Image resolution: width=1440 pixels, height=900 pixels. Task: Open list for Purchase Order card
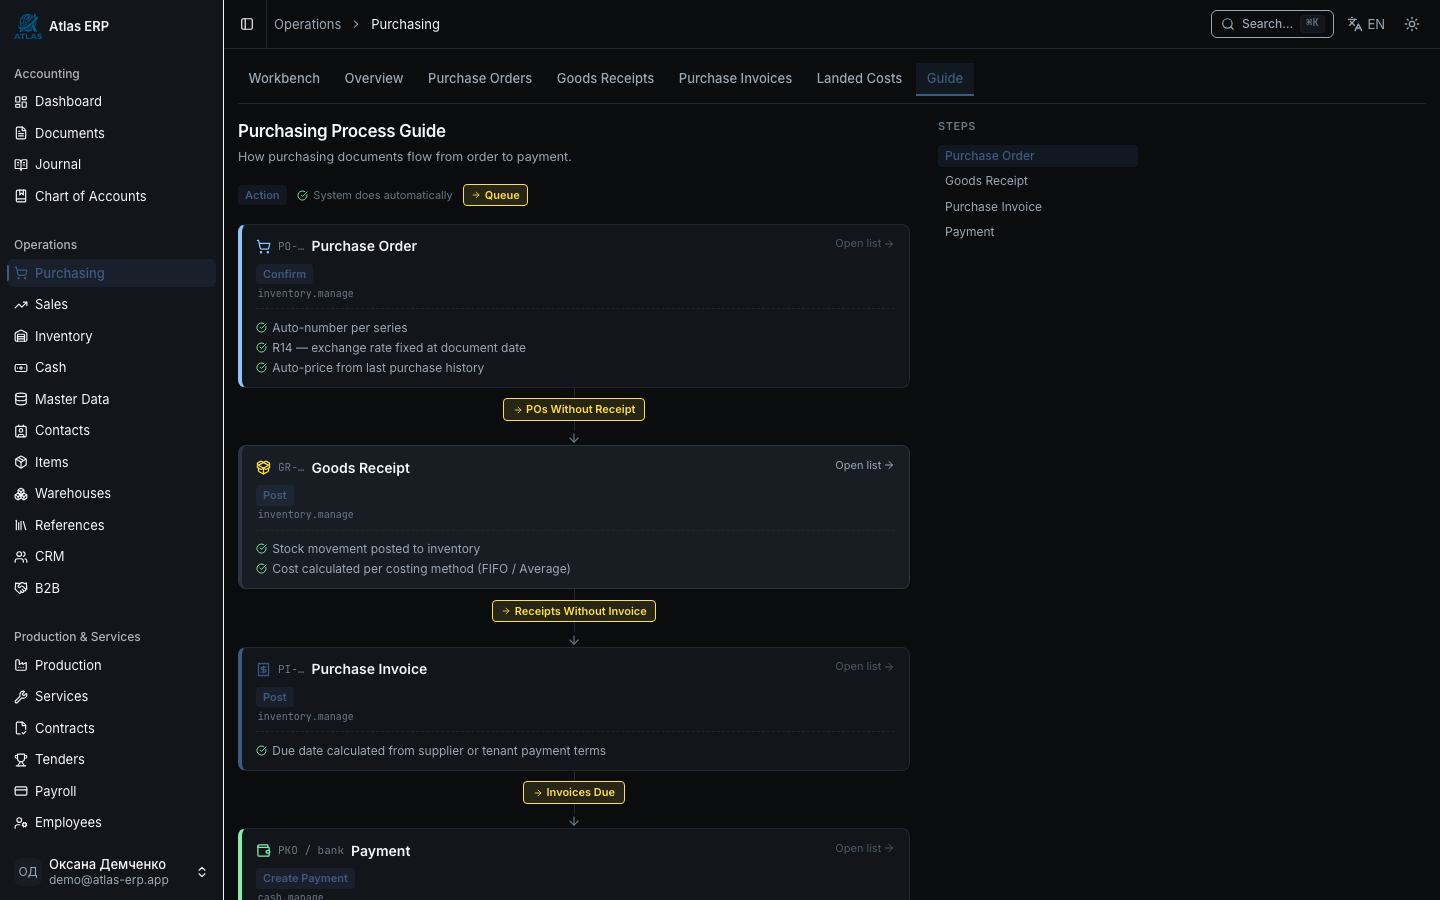click(864, 243)
